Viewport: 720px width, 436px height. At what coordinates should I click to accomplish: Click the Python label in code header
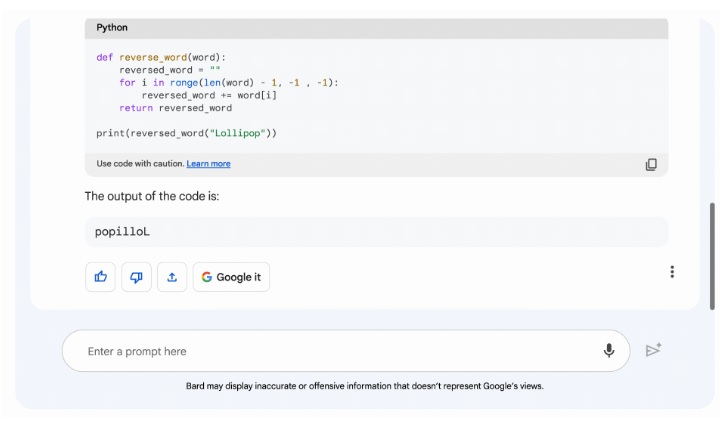[x=112, y=28]
